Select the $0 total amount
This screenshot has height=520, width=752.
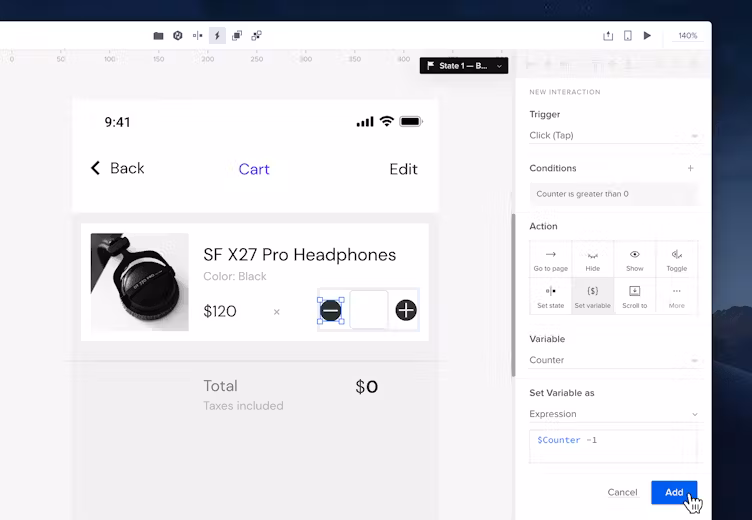[x=366, y=387]
